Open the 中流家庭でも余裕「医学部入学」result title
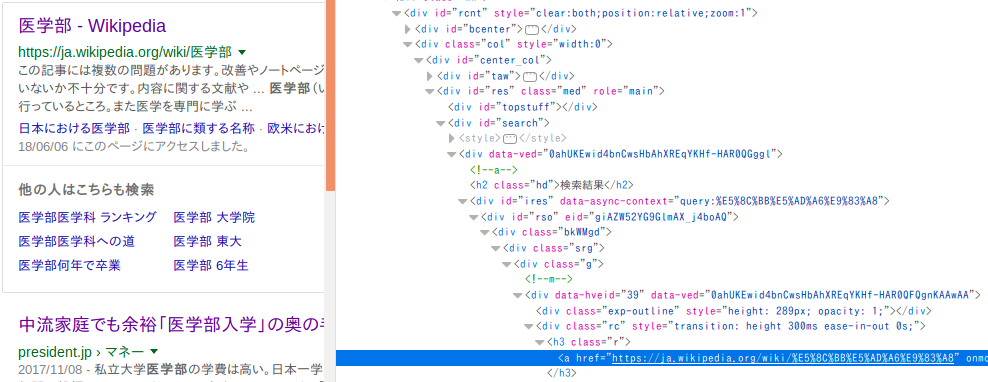The height and width of the screenshot is (382, 988). (x=171, y=325)
